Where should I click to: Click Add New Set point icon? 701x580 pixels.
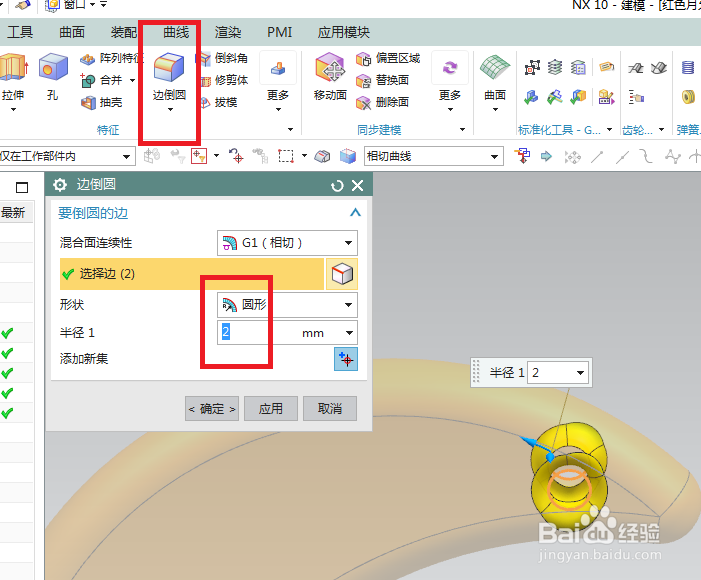[x=346, y=359]
